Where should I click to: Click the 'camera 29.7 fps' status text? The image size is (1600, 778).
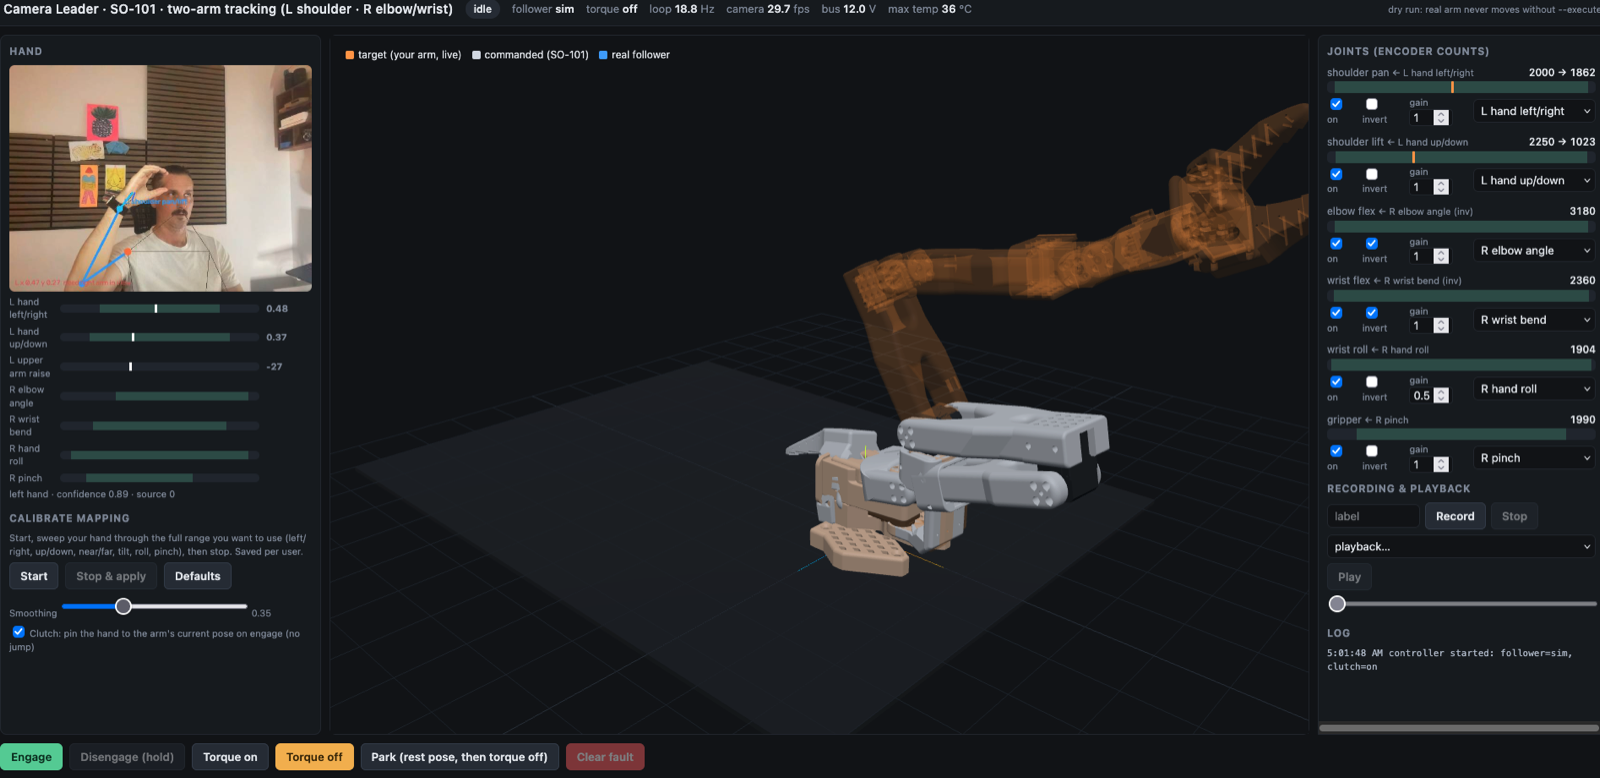[768, 9]
